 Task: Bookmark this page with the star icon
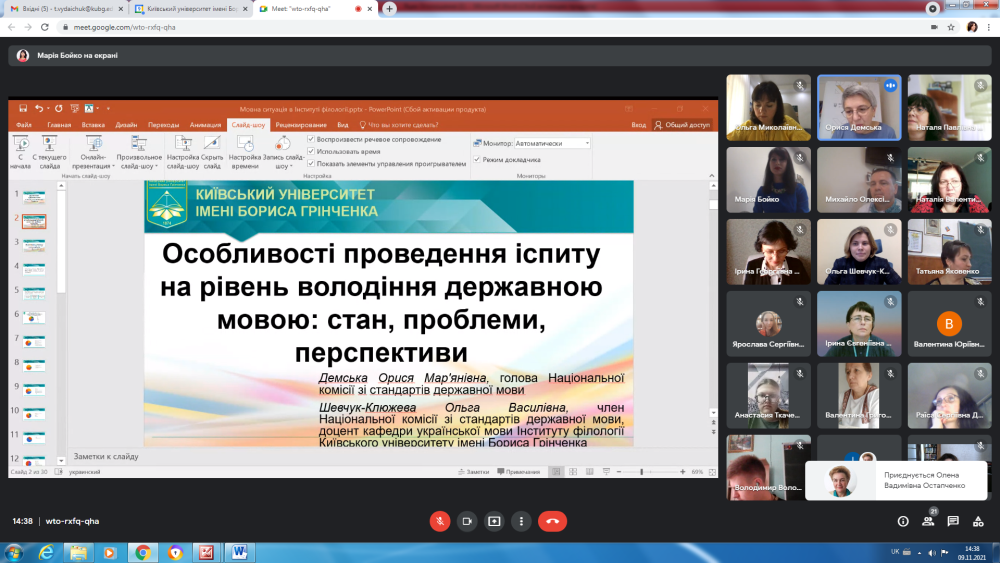951,27
